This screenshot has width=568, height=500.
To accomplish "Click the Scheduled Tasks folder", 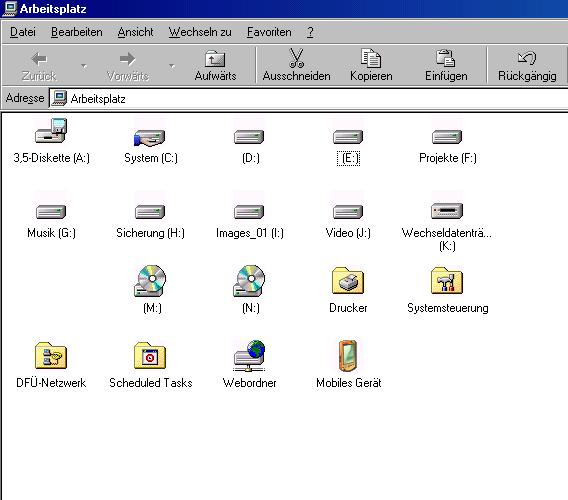I will (x=150, y=355).
